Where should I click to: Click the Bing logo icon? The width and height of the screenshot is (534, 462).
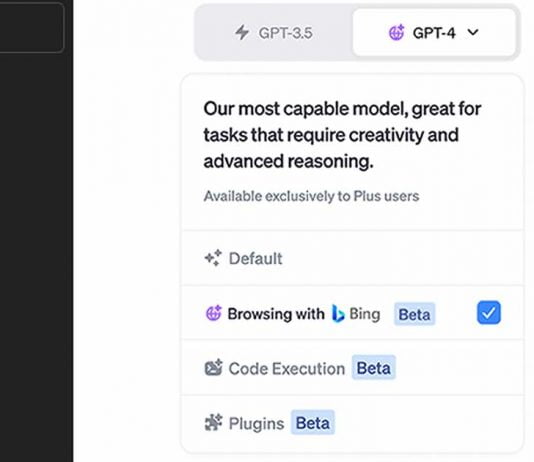click(338, 313)
